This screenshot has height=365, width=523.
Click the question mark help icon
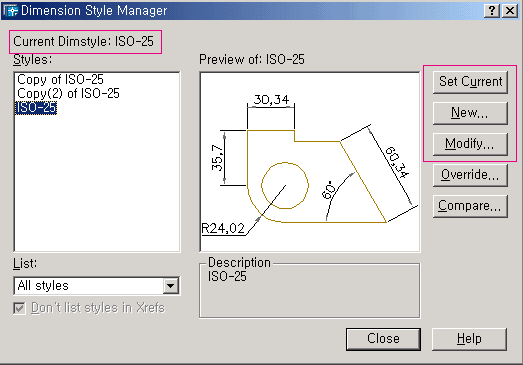(492, 11)
